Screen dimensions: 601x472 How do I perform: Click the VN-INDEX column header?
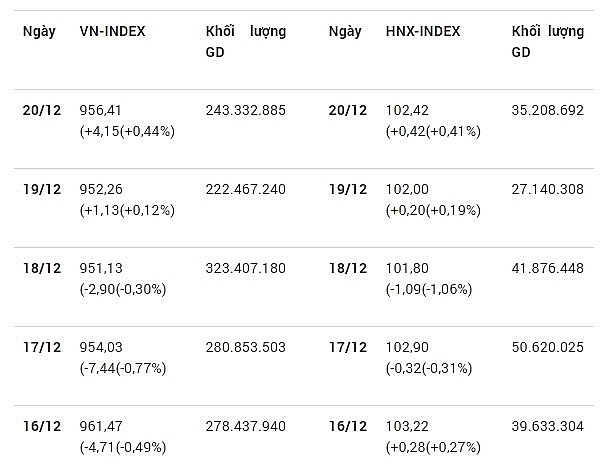[111, 31]
